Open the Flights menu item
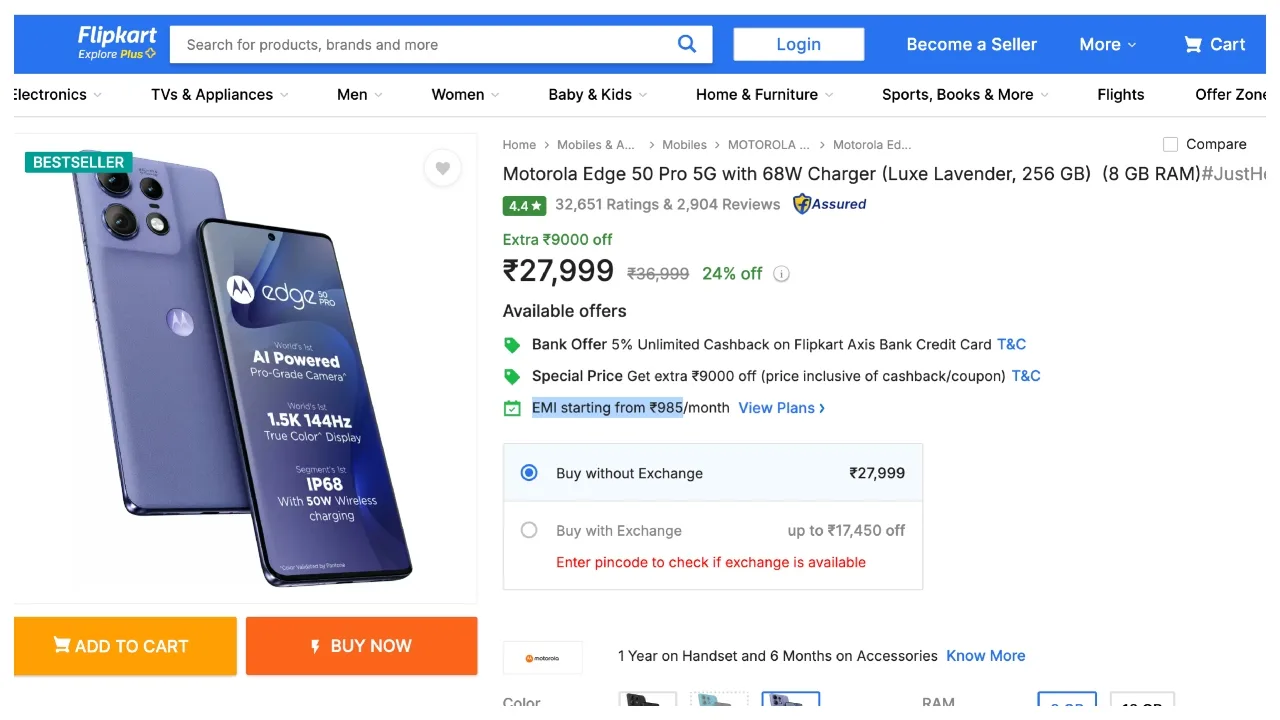The image size is (1280, 720). tap(1120, 95)
